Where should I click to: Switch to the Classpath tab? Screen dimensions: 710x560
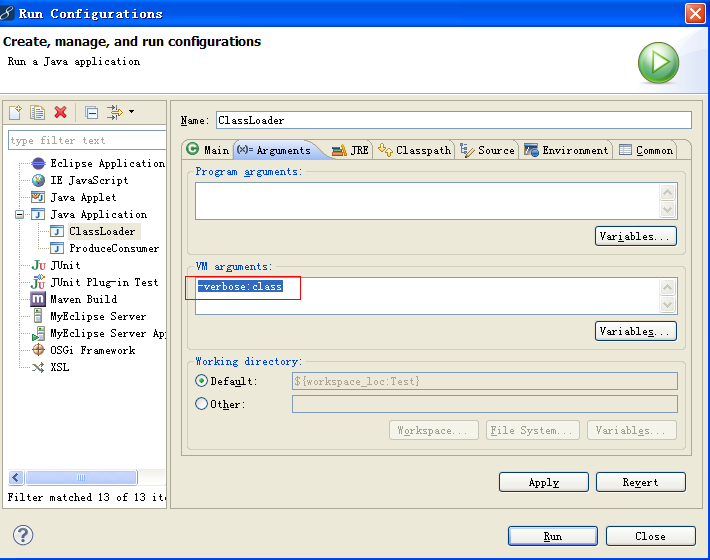(414, 150)
